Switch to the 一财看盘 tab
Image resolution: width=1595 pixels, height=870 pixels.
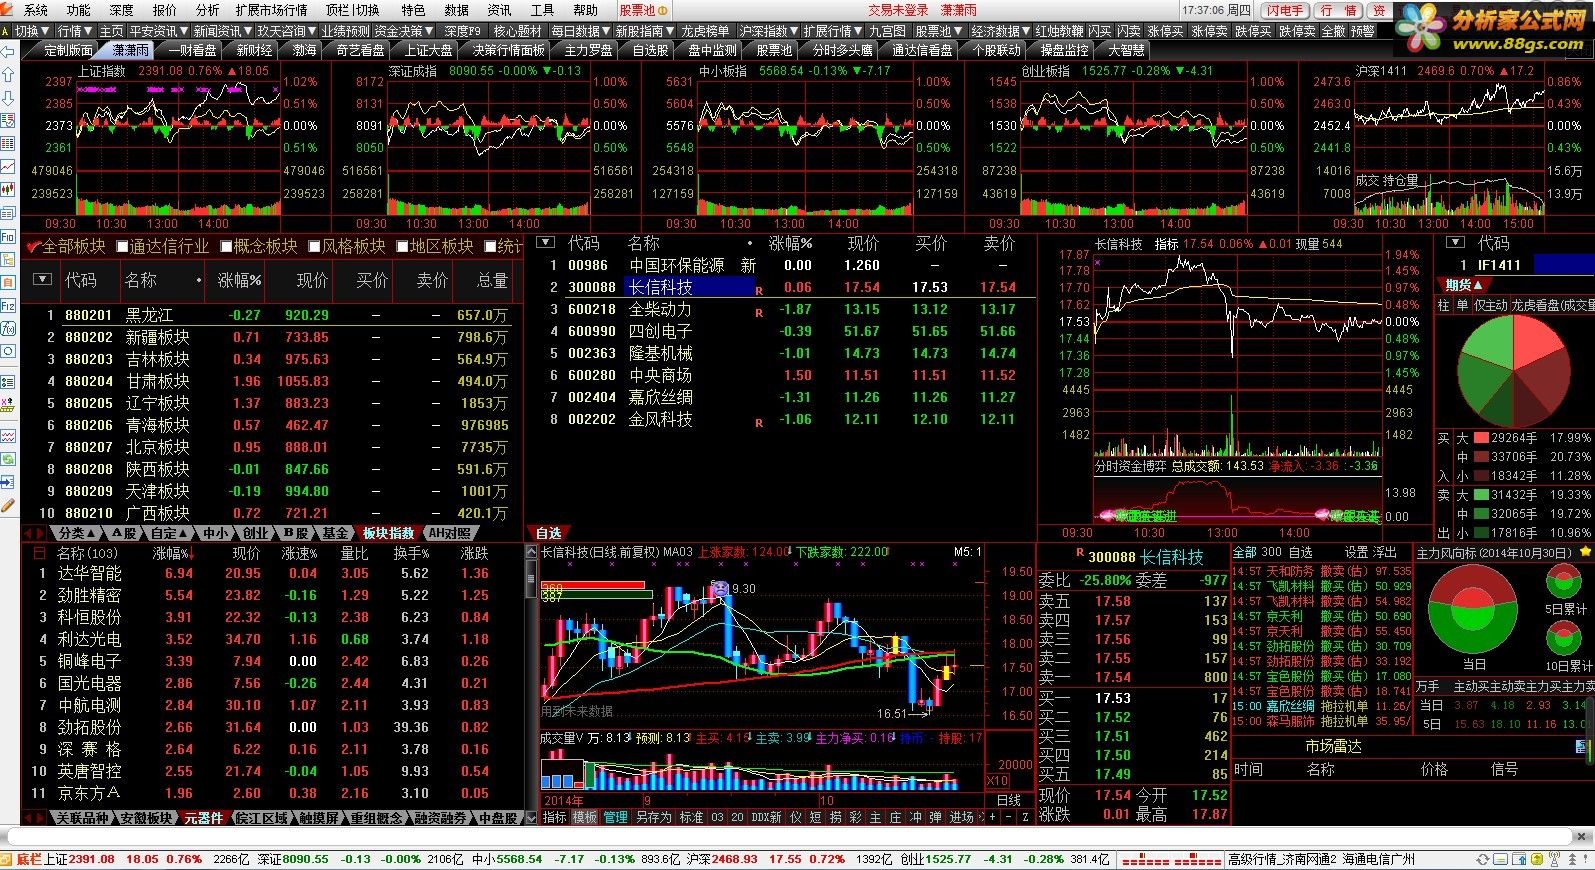[x=192, y=50]
